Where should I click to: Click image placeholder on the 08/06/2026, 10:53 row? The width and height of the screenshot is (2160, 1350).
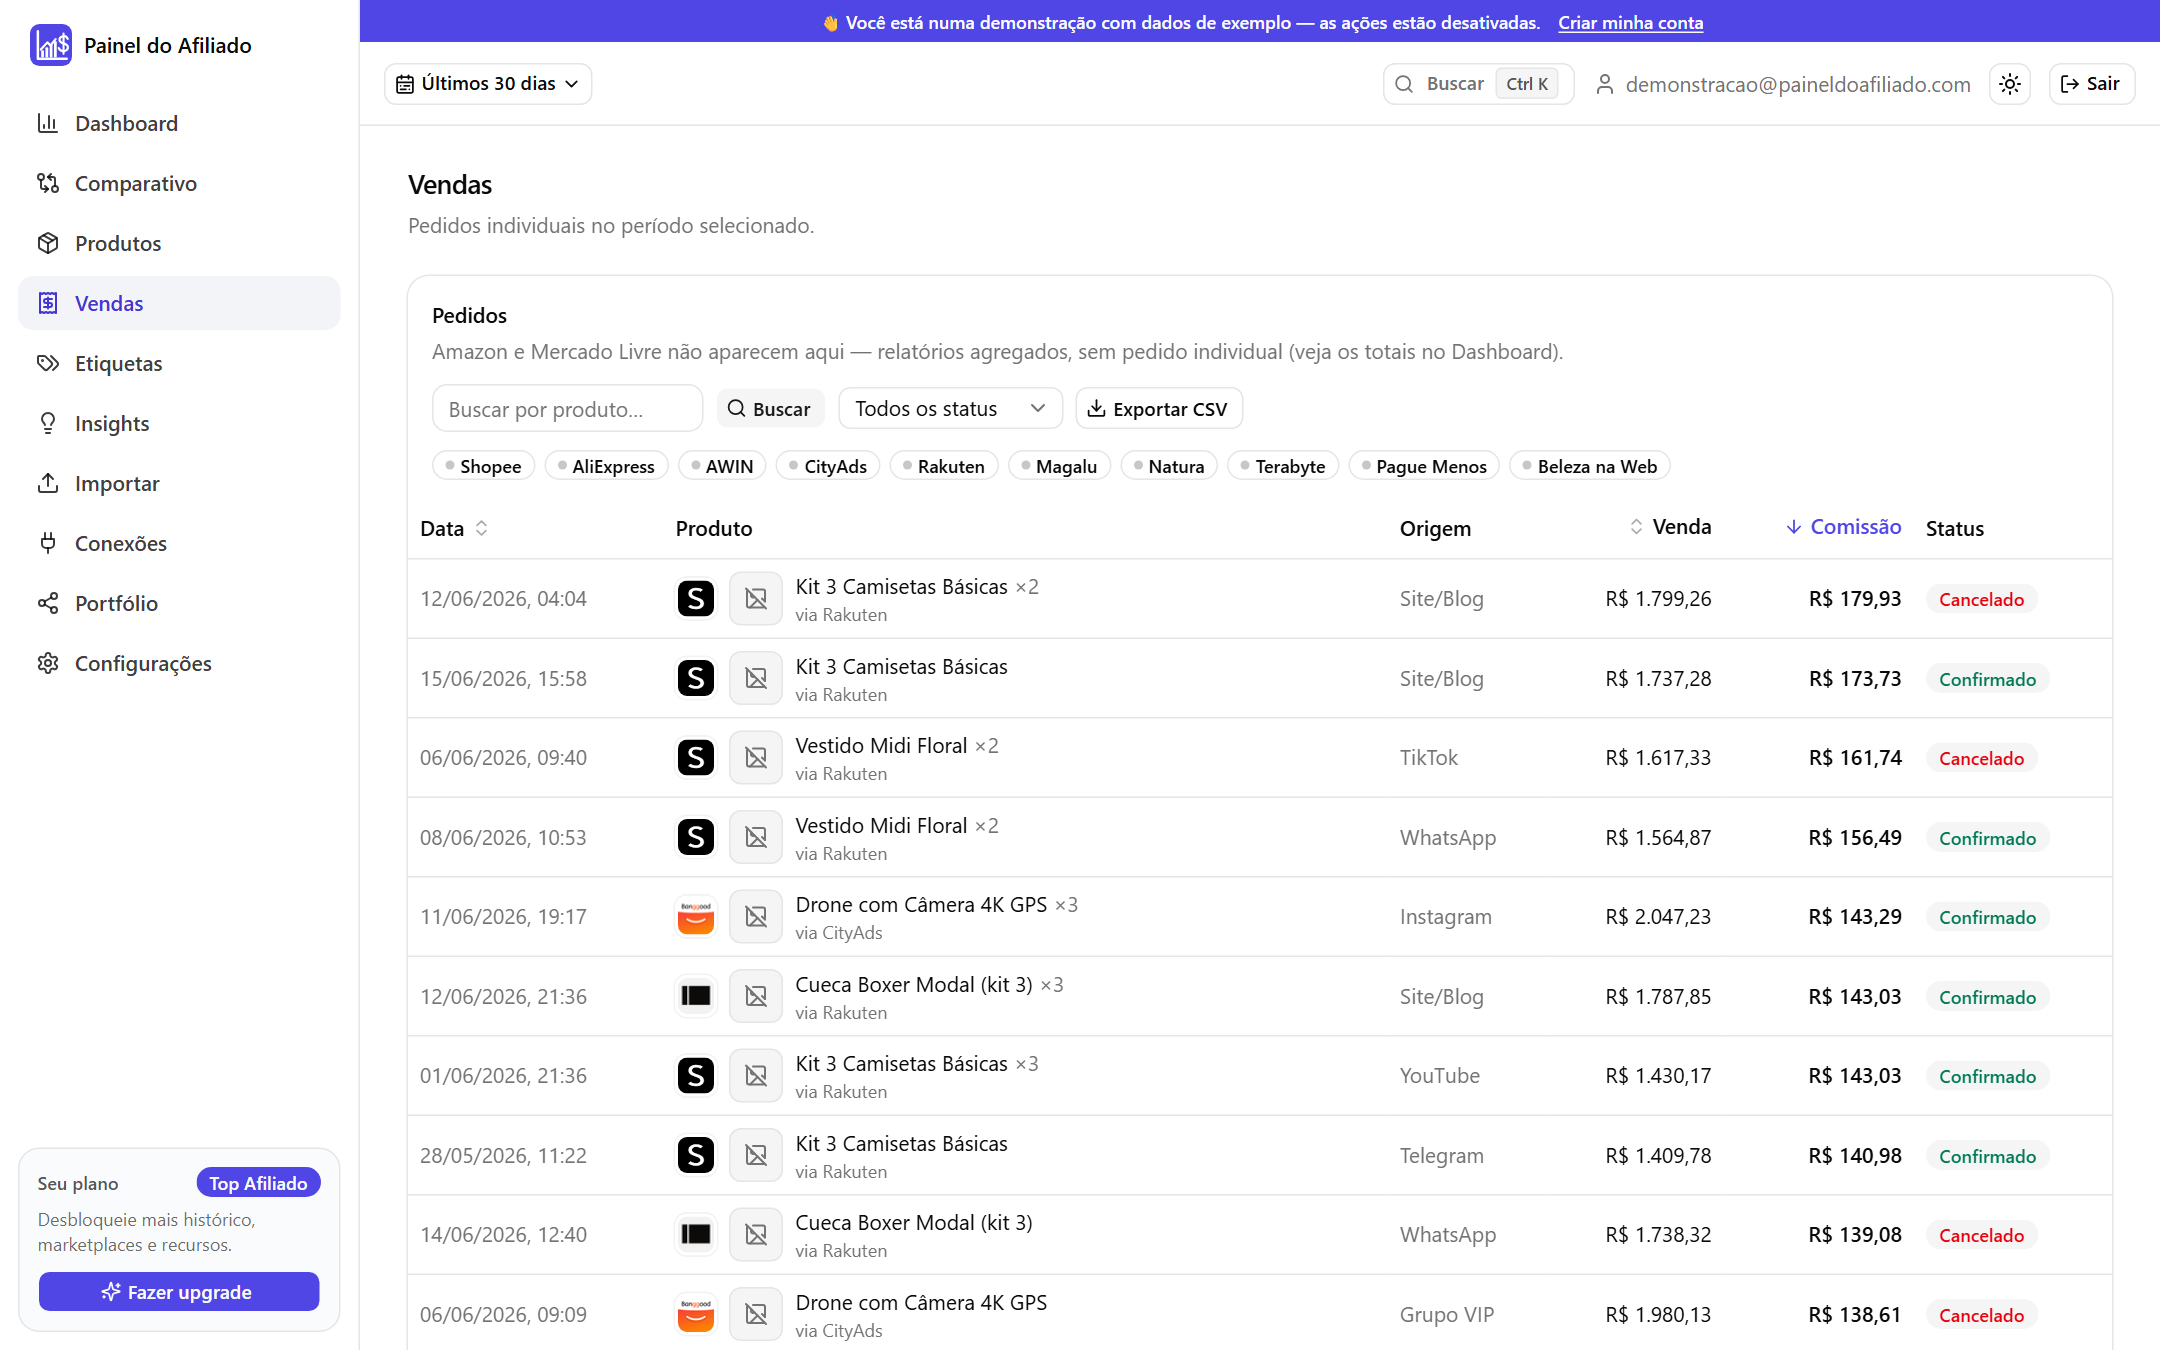756,837
